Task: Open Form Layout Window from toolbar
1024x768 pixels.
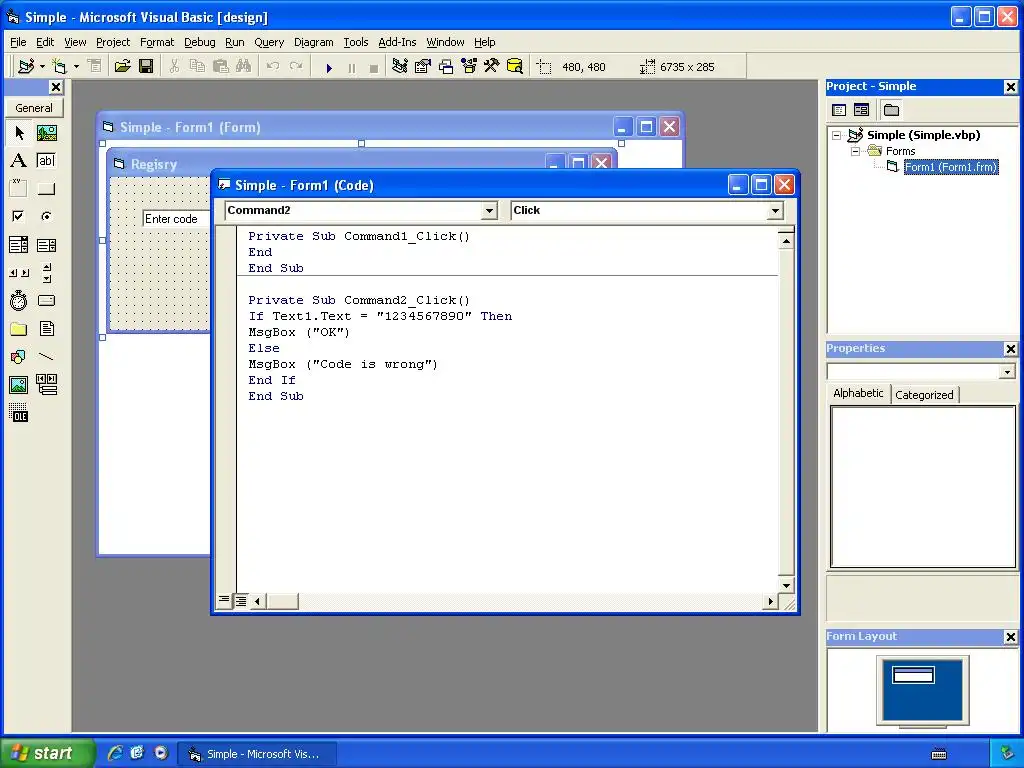Action: pos(446,66)
